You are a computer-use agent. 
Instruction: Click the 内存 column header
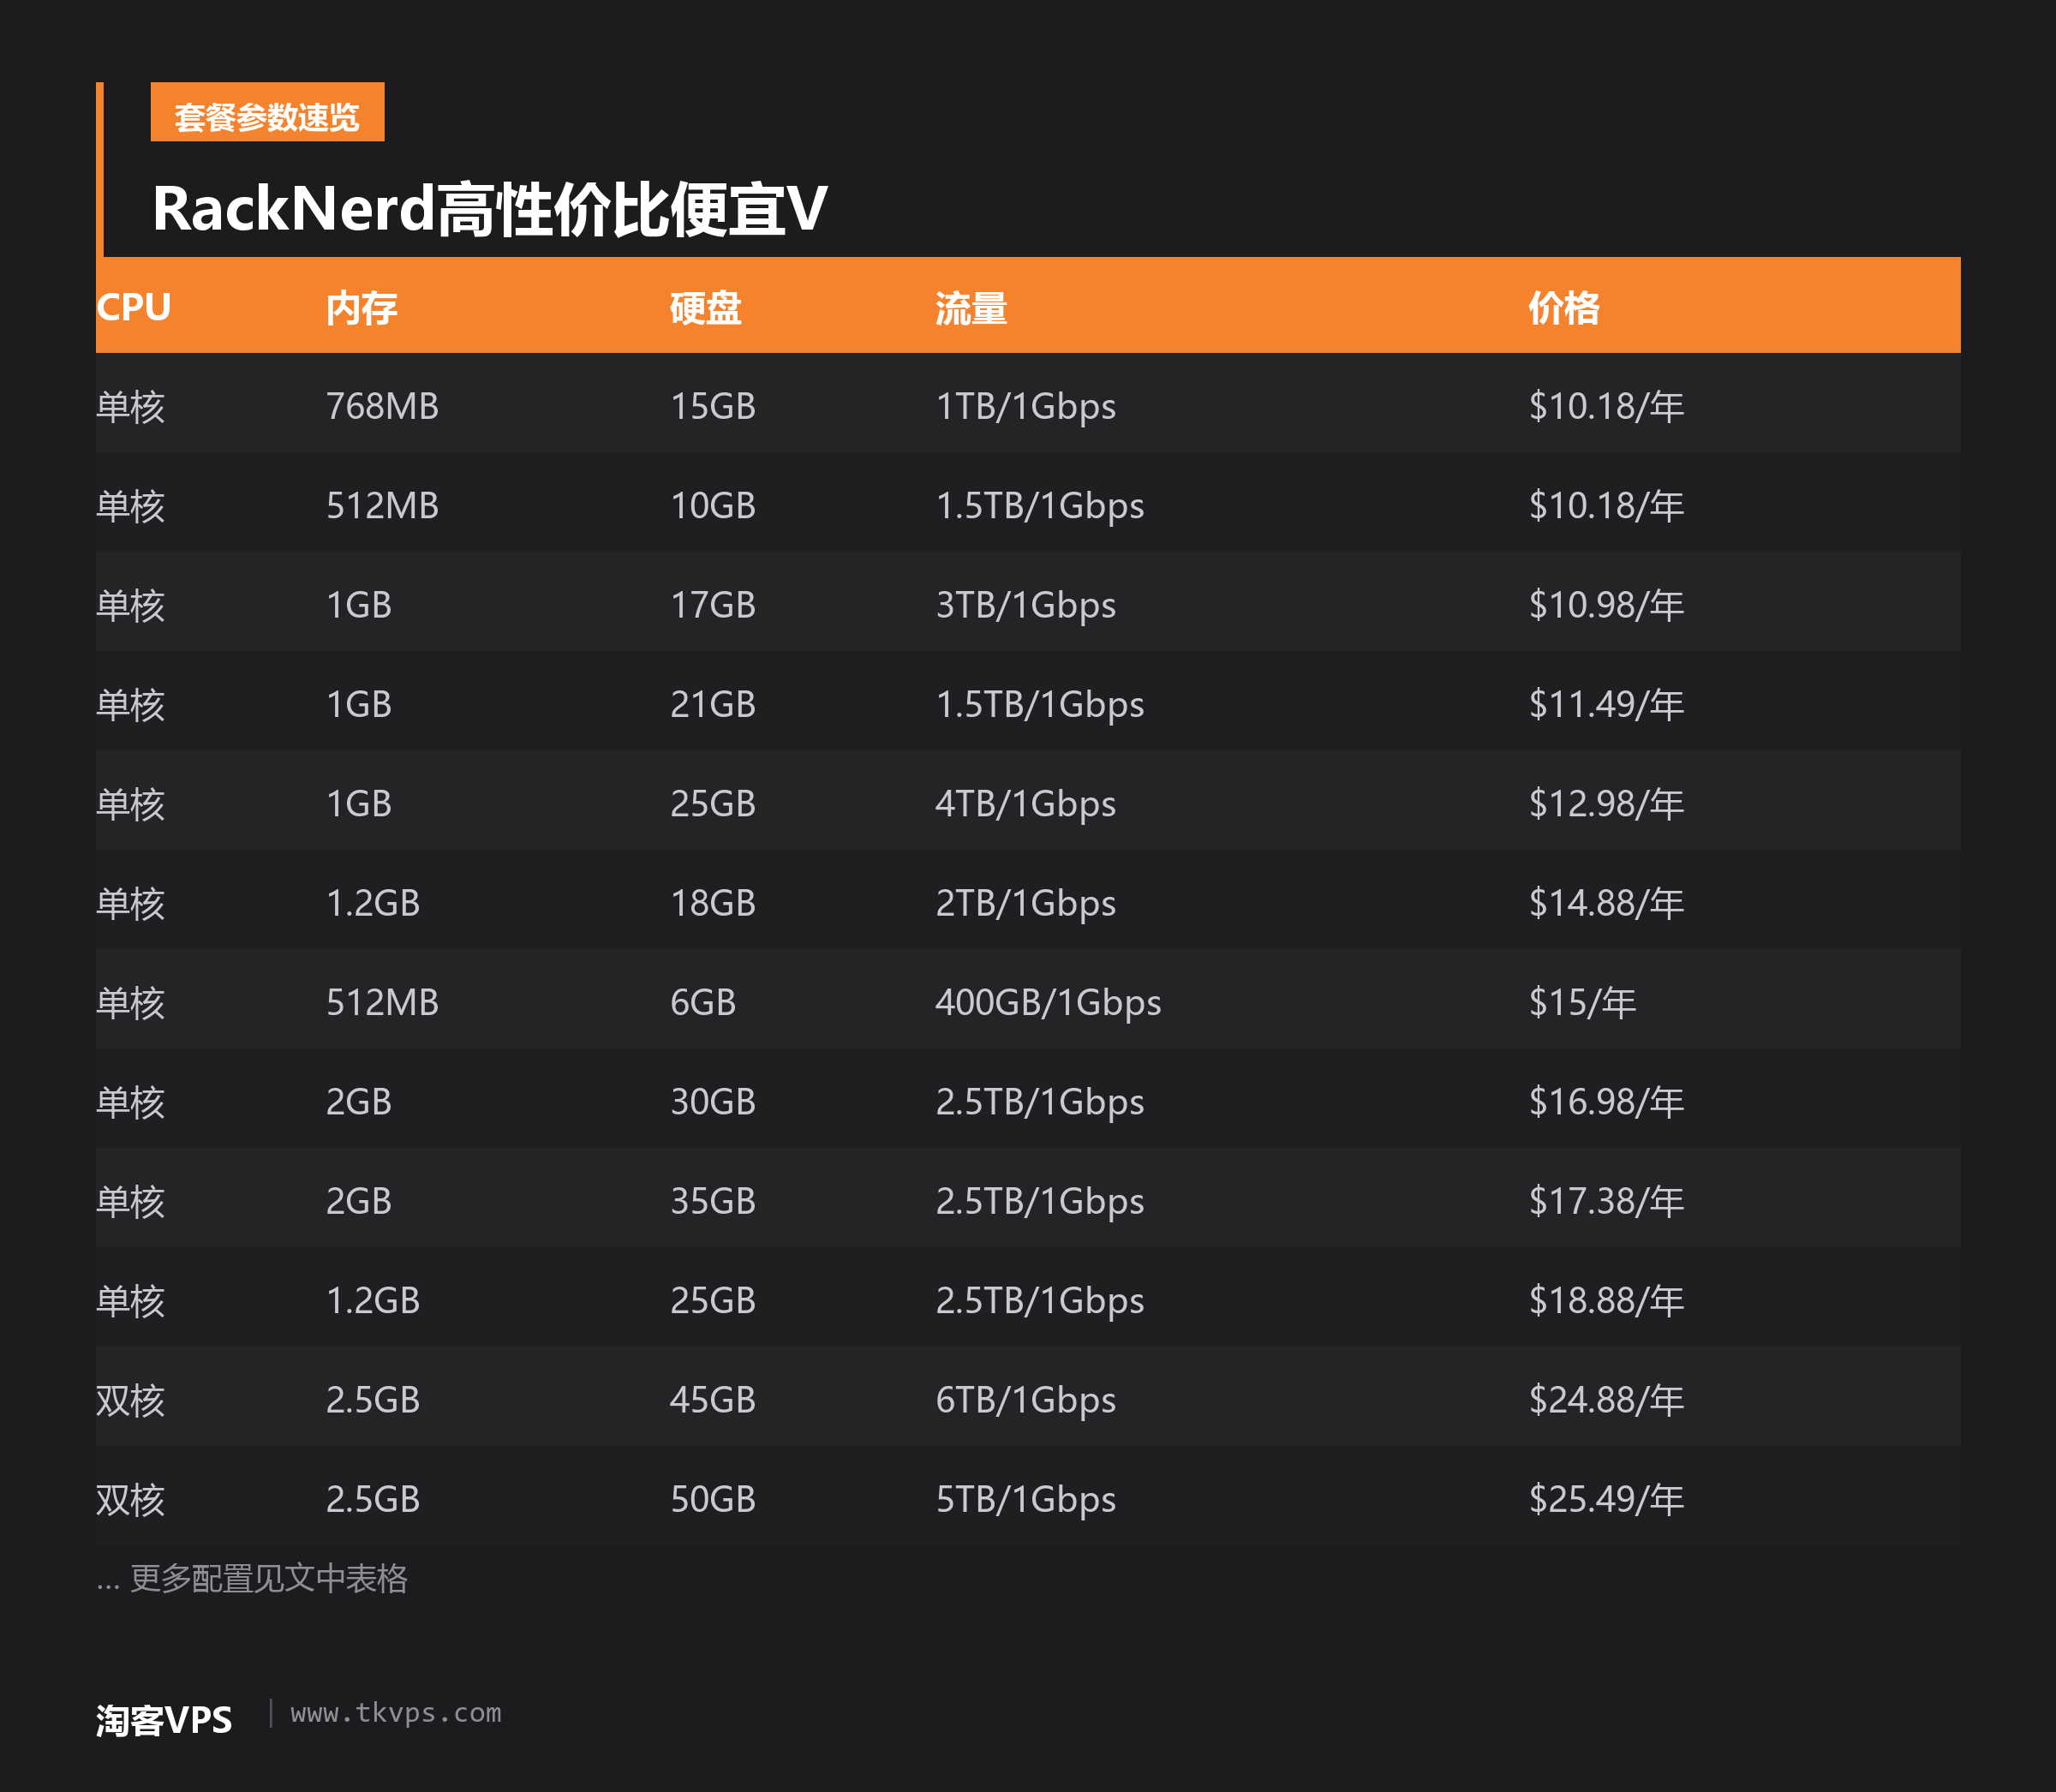click(x=362, y=307)
